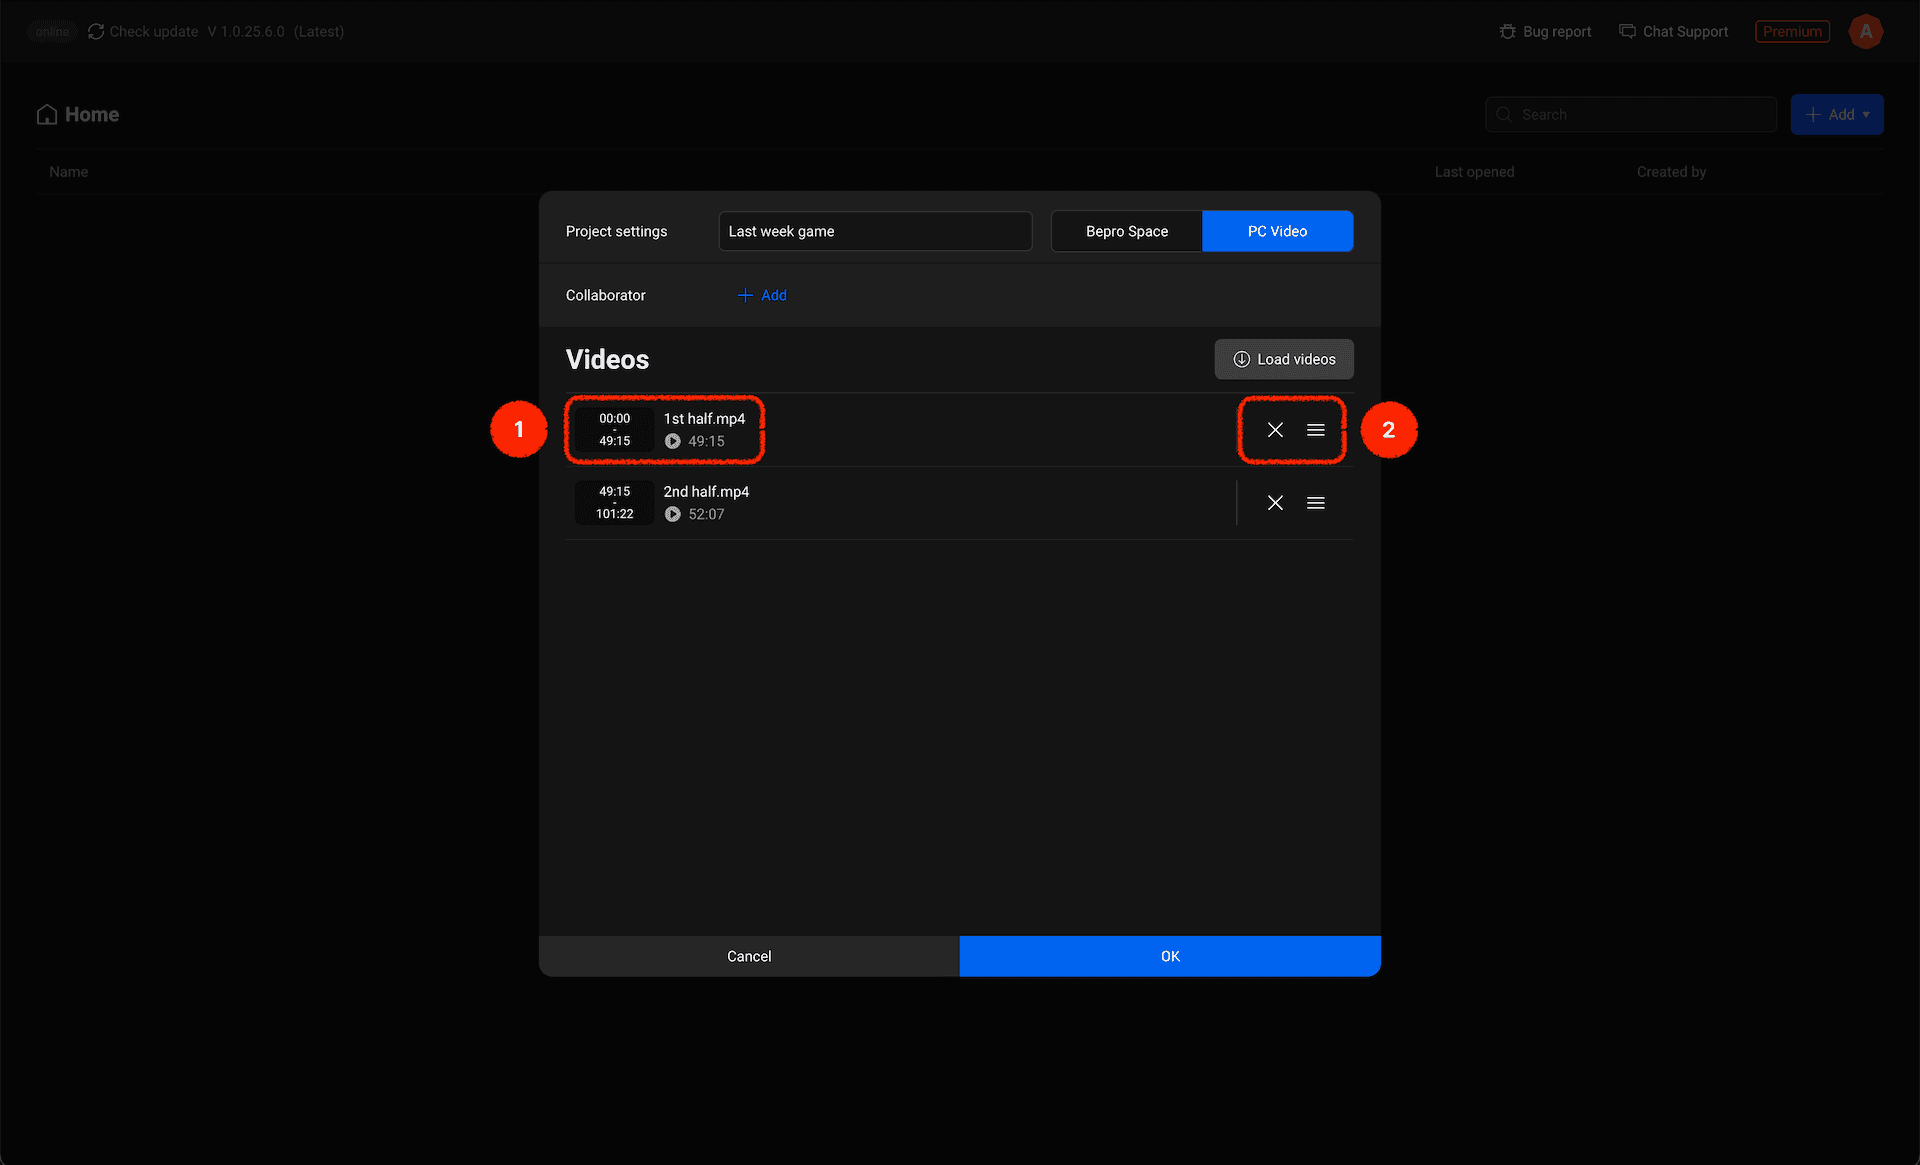1920x1165 pixels.
Task: Click the reorder handle for 2nd half.mp4
Action: 1316,503
